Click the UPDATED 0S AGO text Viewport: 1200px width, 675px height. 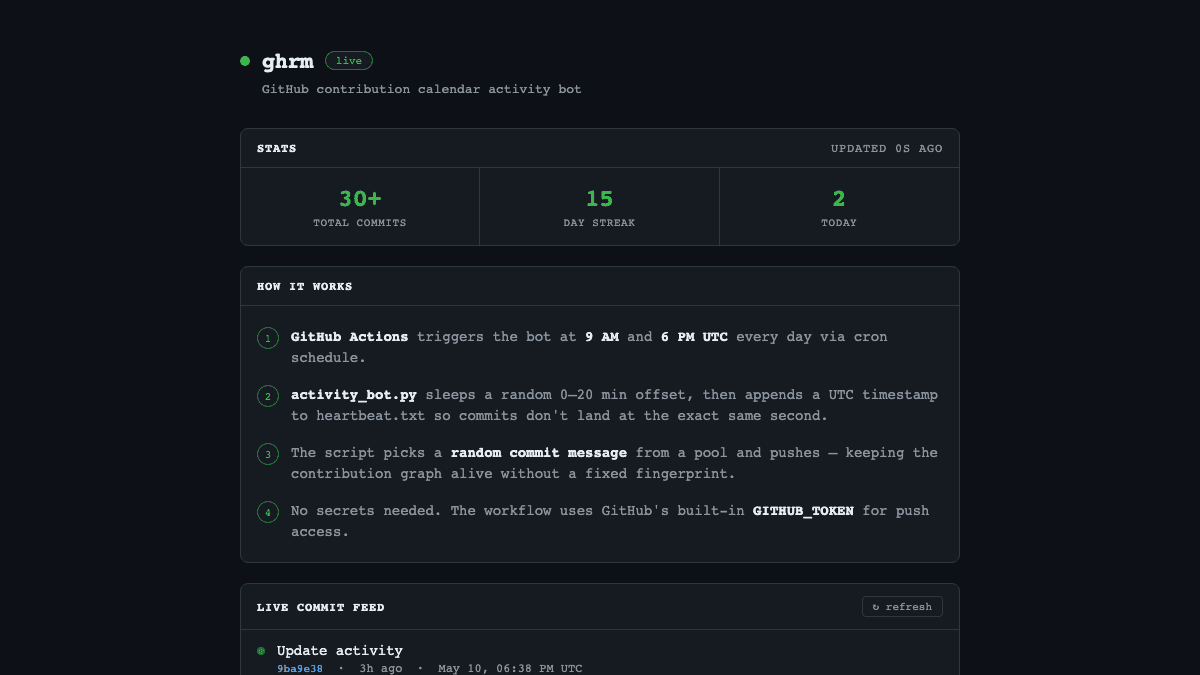pyautogui.click(x=887, y=149)
